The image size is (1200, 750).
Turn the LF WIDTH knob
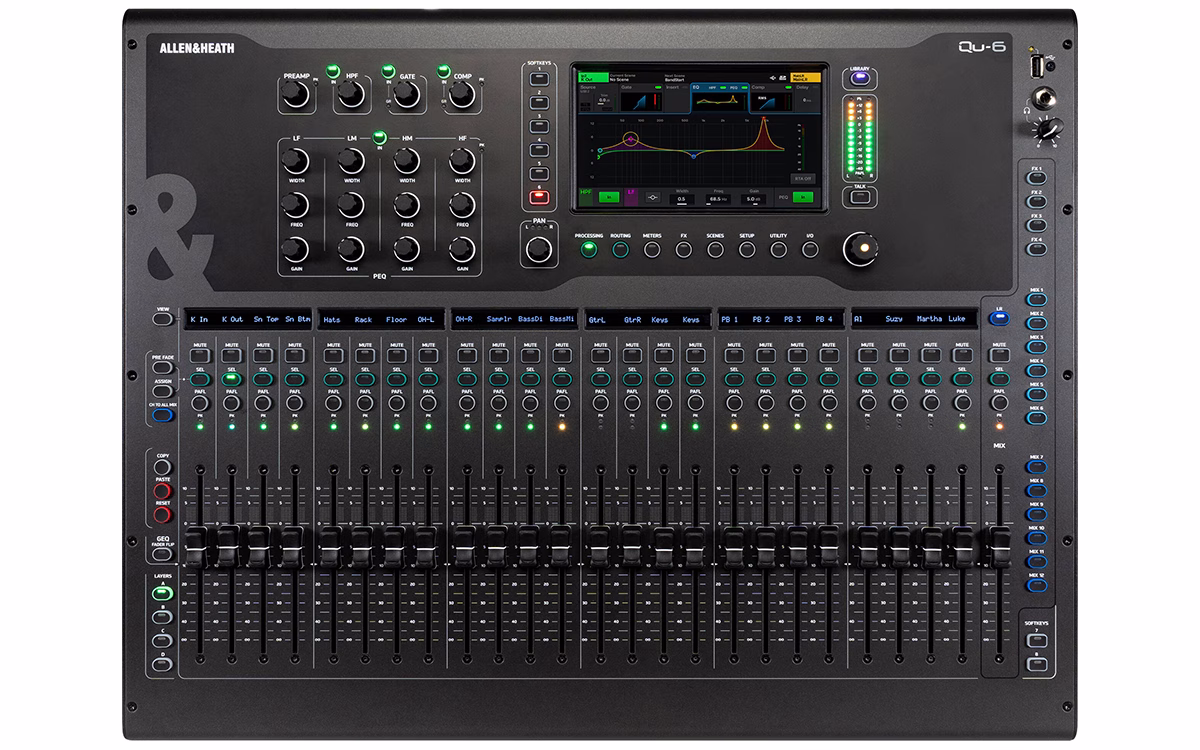pyautogui.click(x=295, y=160)
